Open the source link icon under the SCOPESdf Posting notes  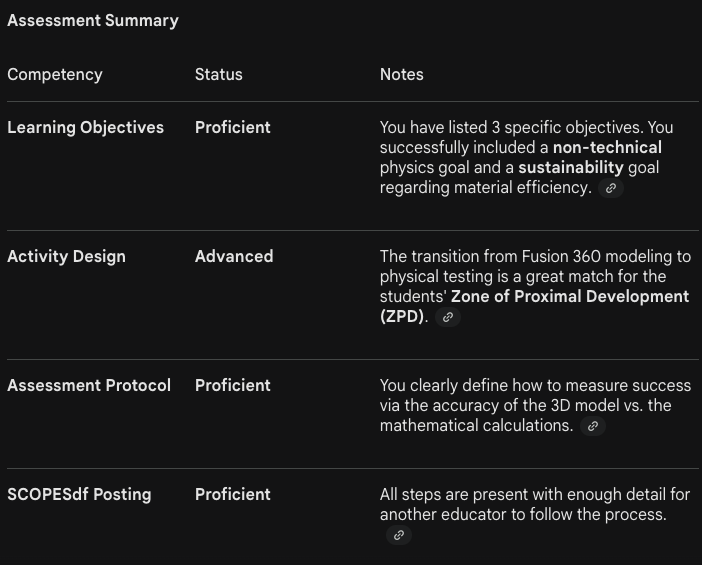[x=398, y=535]
